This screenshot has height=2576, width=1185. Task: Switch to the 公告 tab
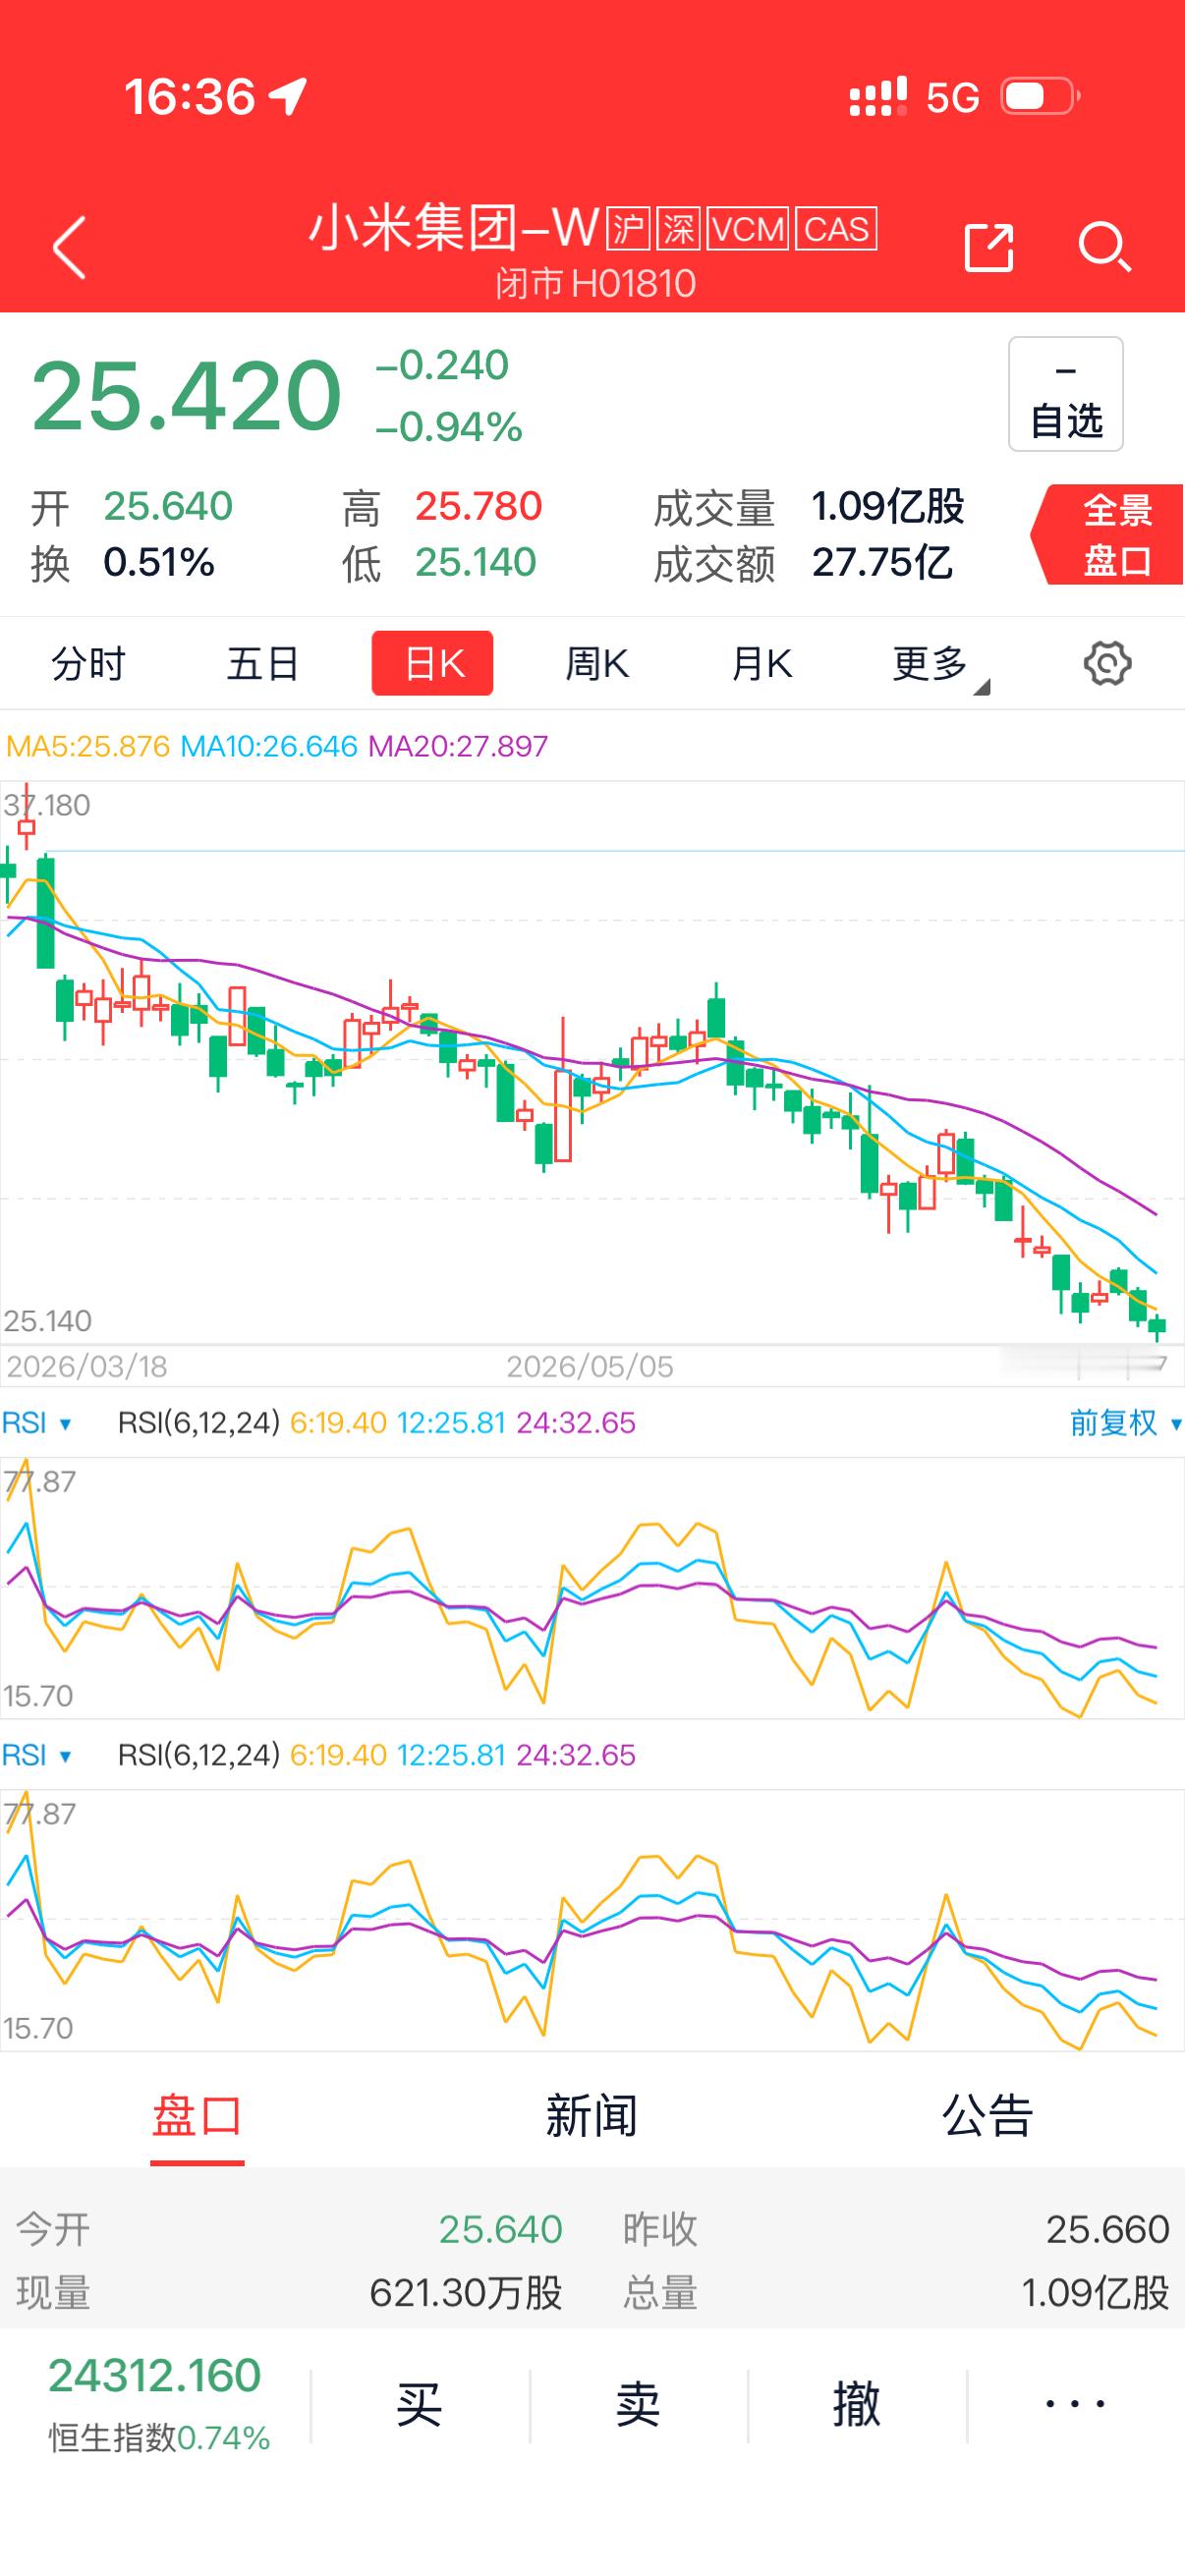pyautogui.click(x=987, y=2116)
